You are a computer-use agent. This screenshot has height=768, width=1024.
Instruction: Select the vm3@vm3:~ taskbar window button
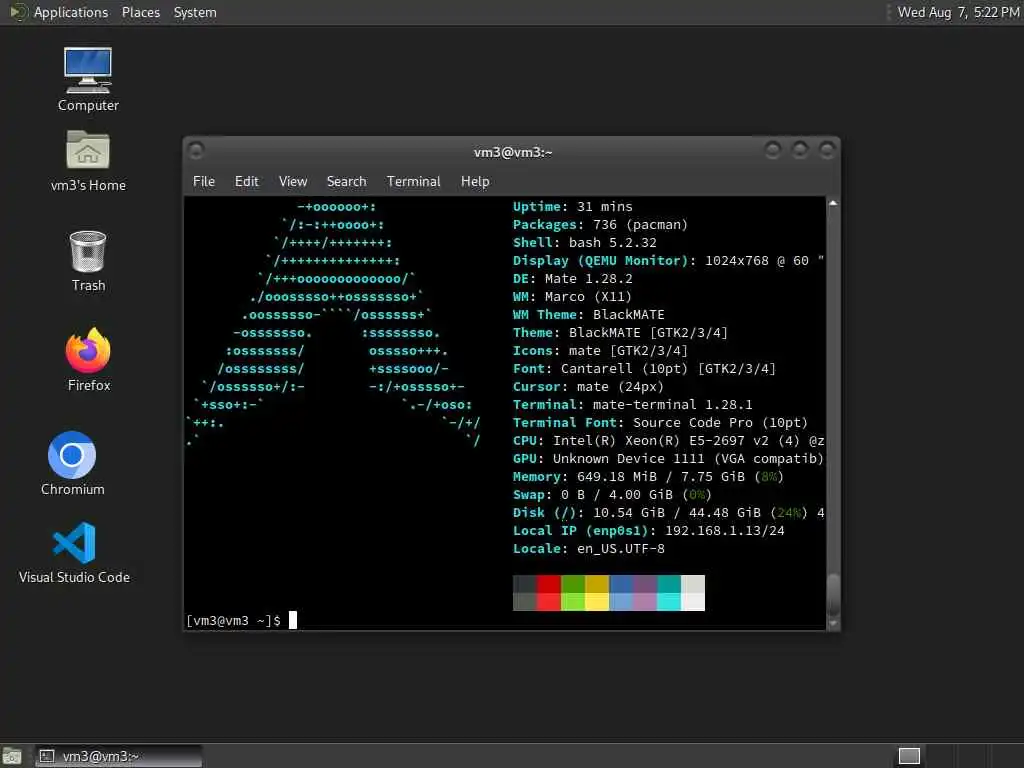coord(119,756)
